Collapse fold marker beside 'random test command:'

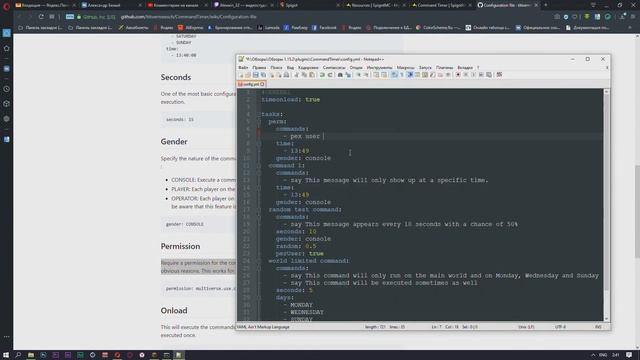259,210
